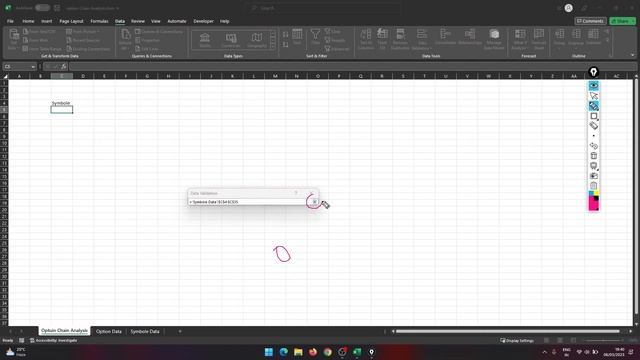Click the undo annotation icon
The image size is (640, 360).
click(x=593, y=146)
